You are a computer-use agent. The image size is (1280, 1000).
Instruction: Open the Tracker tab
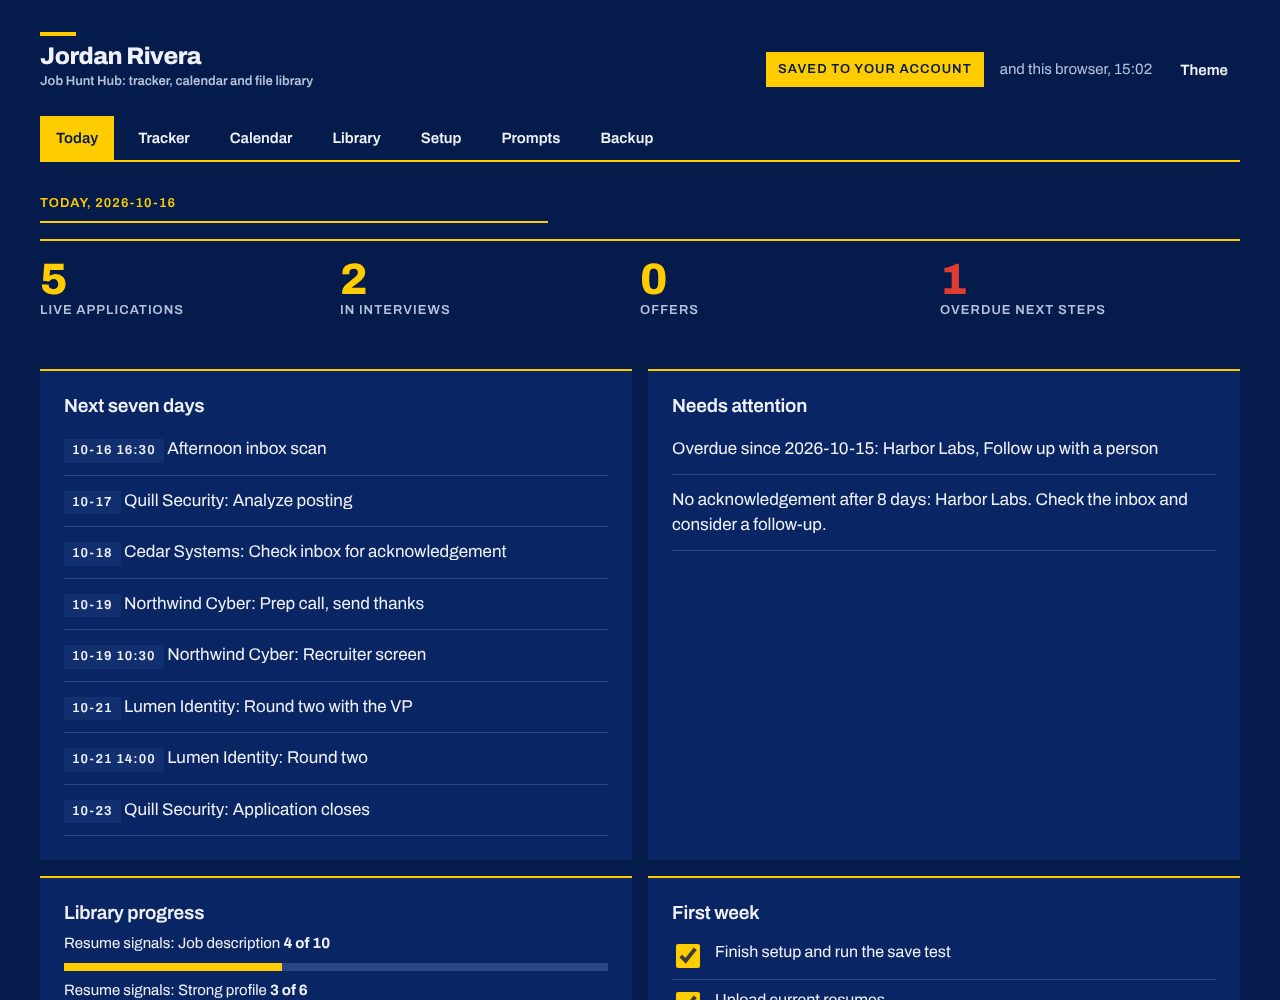[x=164, y=138]
